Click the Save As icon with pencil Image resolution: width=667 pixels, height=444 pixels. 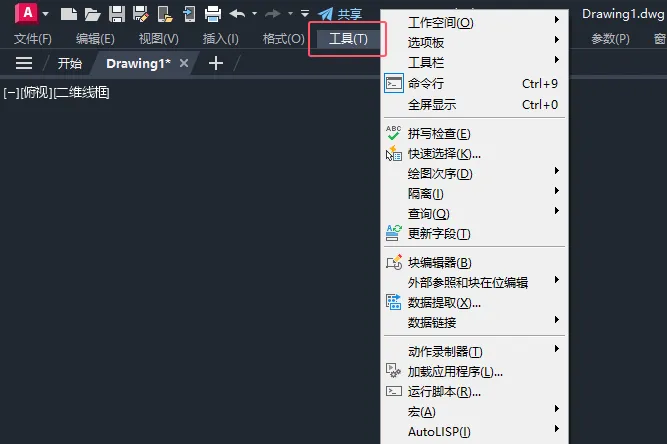[x=140, y=14]
